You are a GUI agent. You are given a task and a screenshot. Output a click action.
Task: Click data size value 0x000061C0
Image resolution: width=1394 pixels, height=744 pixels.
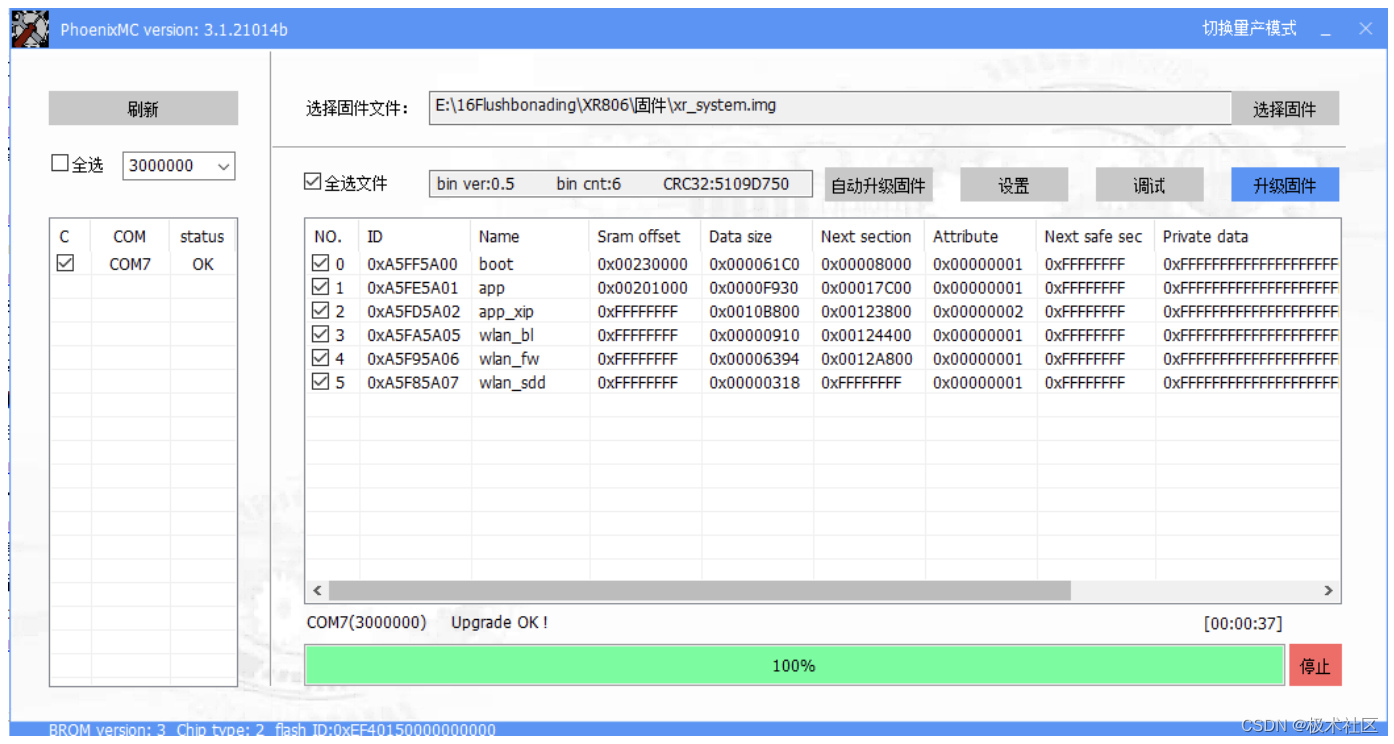(754, 264)
